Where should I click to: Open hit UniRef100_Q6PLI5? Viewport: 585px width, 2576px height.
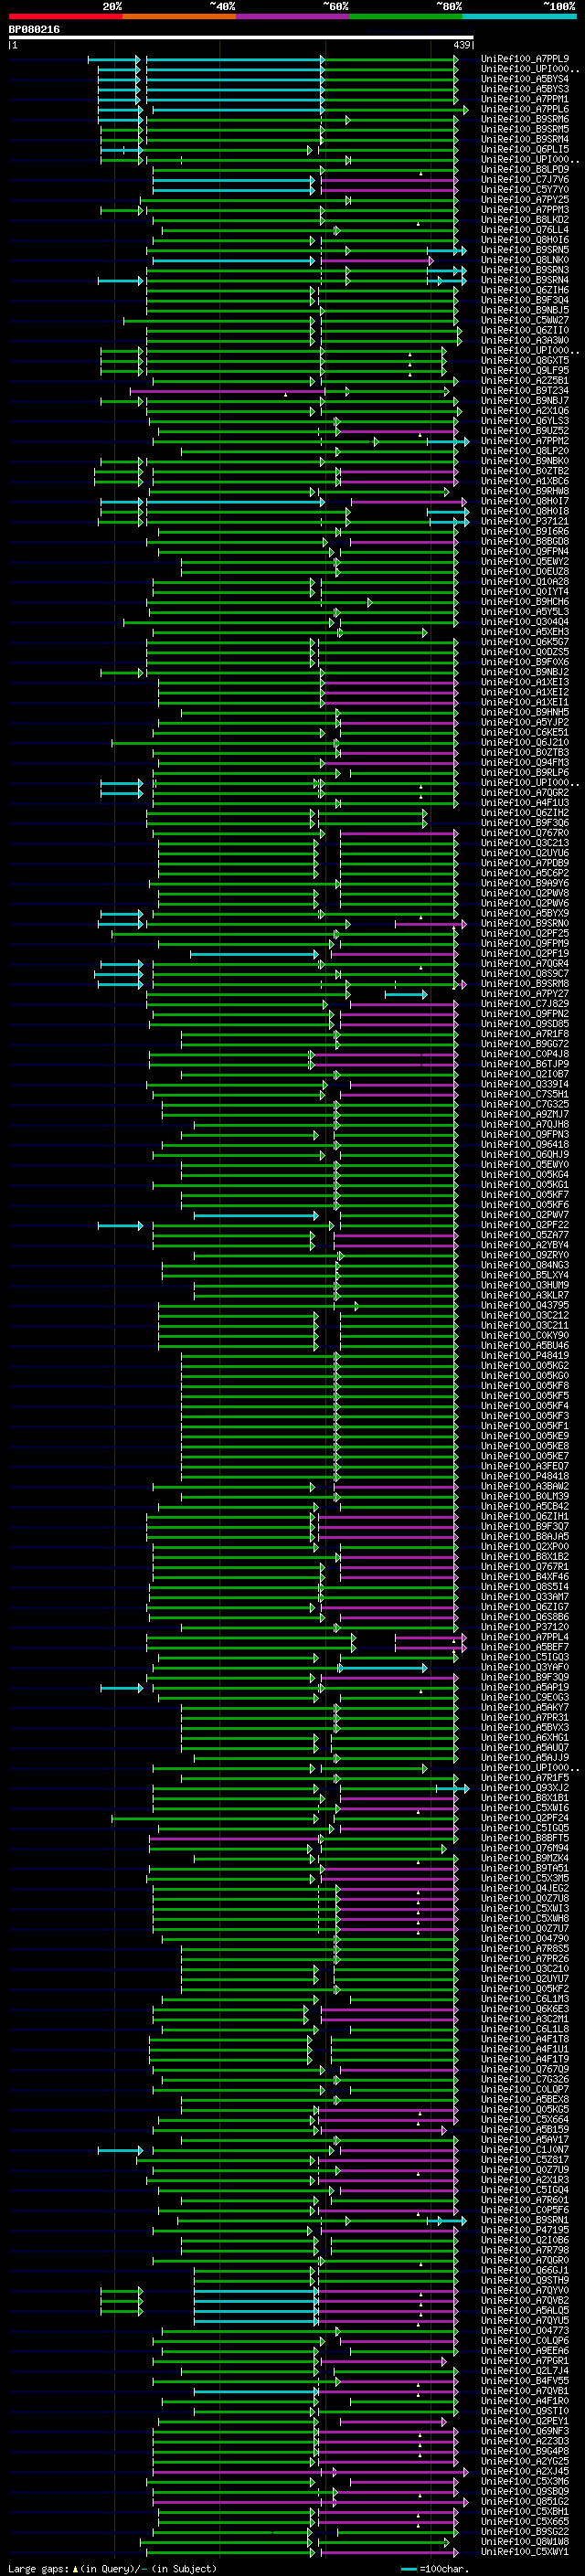coord(525,149)
